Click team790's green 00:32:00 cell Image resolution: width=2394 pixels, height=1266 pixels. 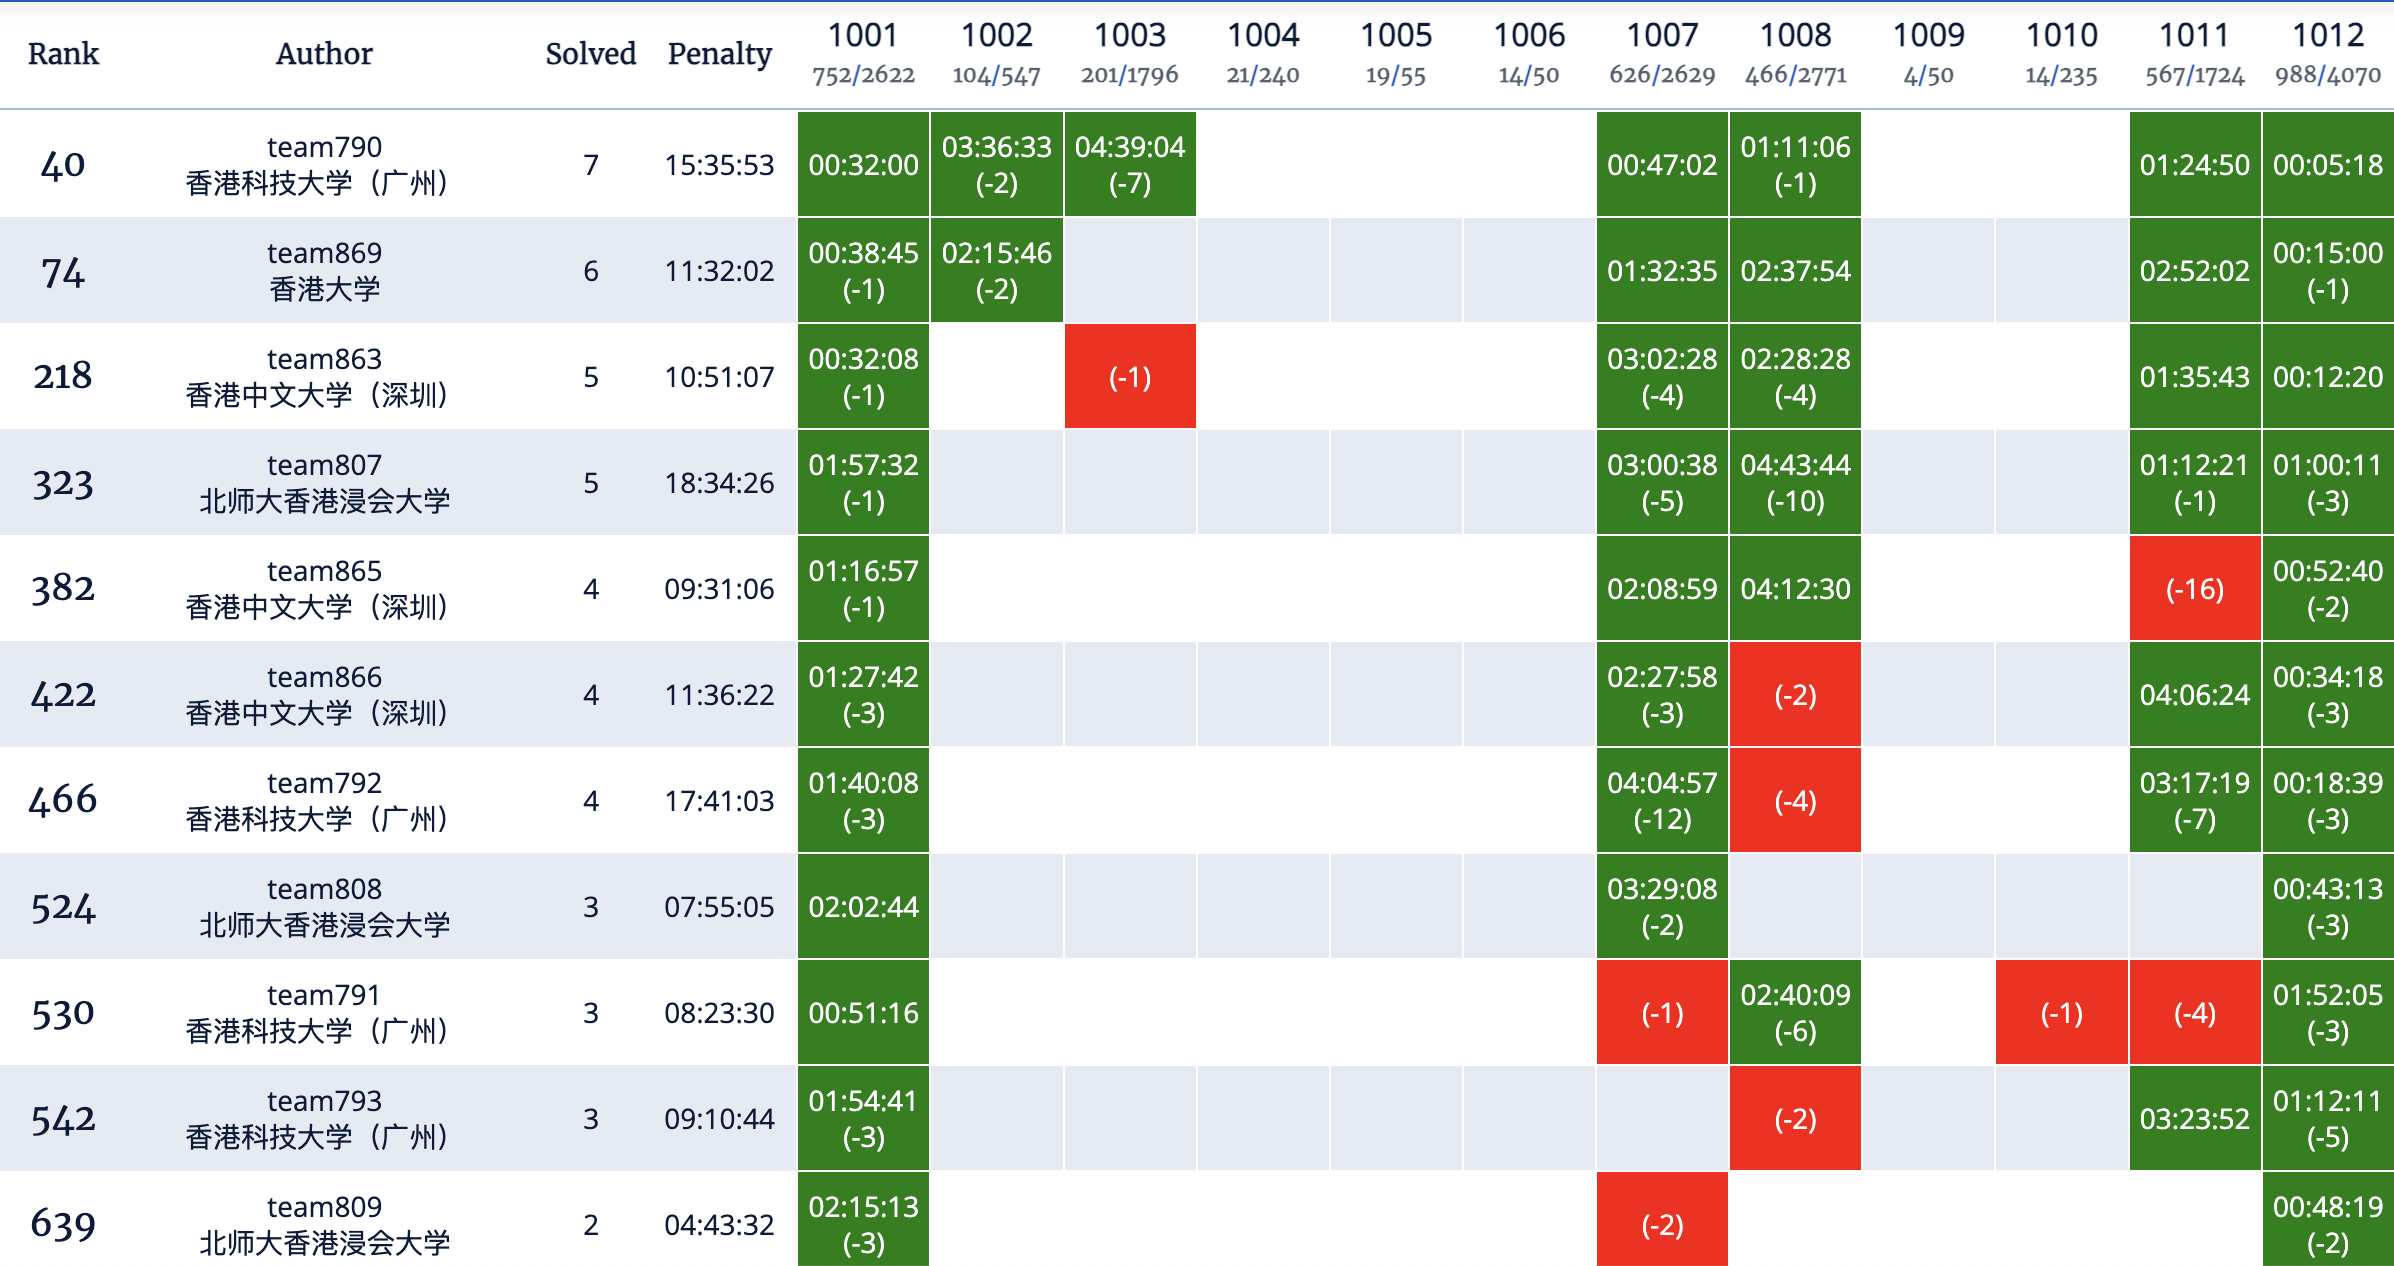coord(863,164)
